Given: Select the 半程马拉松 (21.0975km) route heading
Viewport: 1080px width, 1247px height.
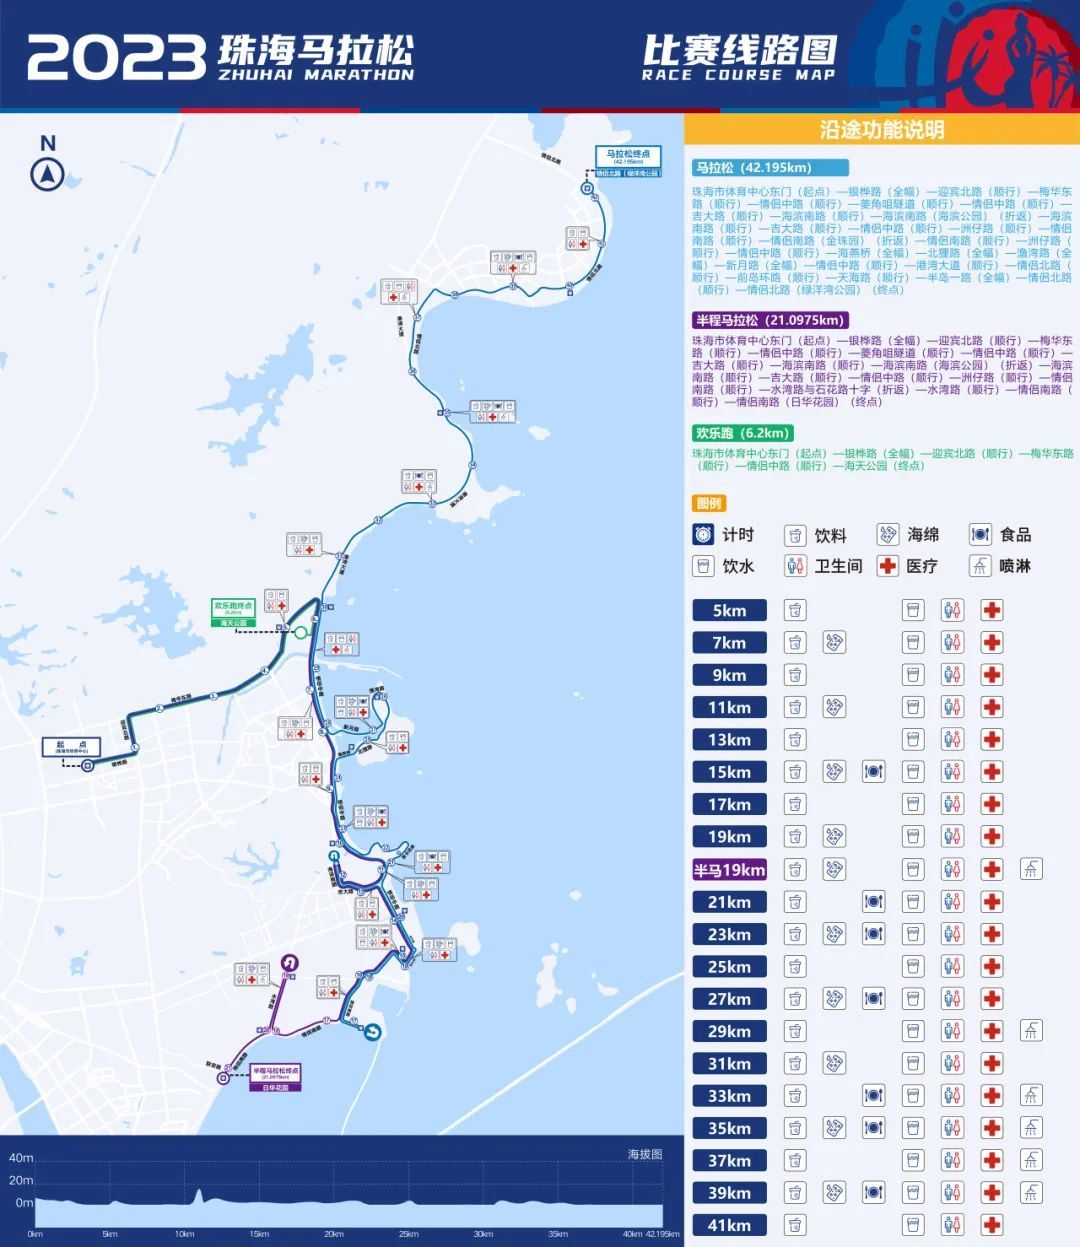Looking at the screenshot, I should point(769,320).
